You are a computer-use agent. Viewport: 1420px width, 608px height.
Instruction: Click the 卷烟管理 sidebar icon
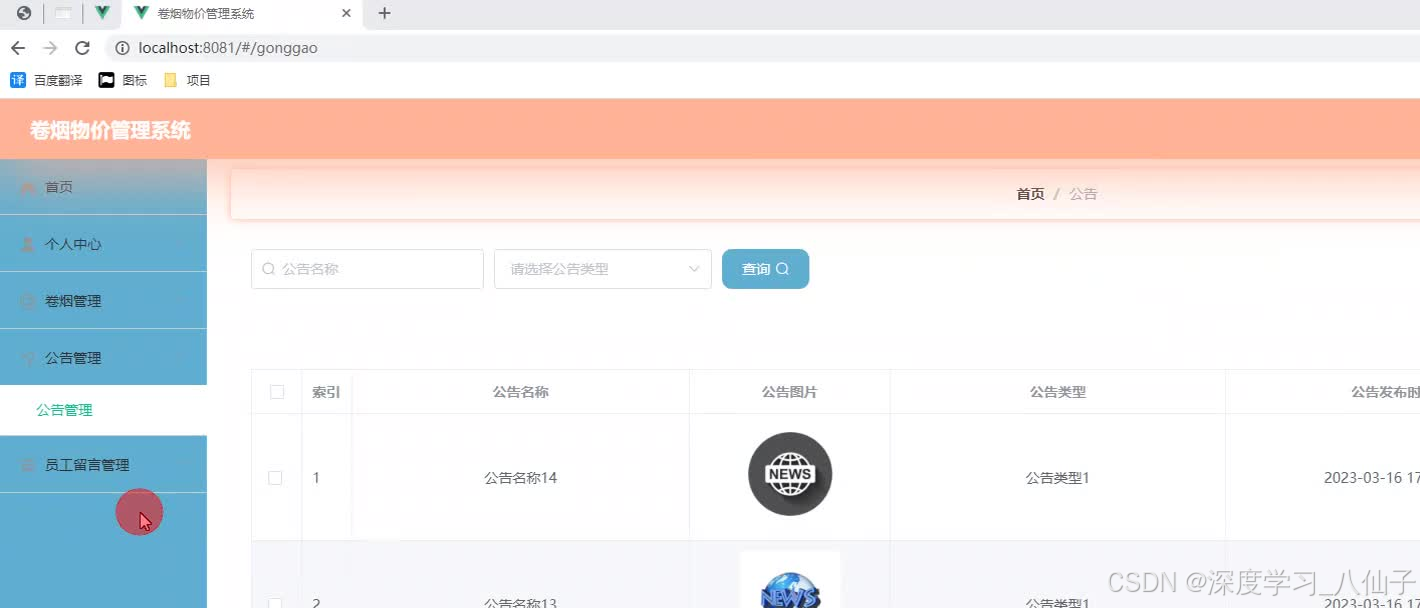26,300
